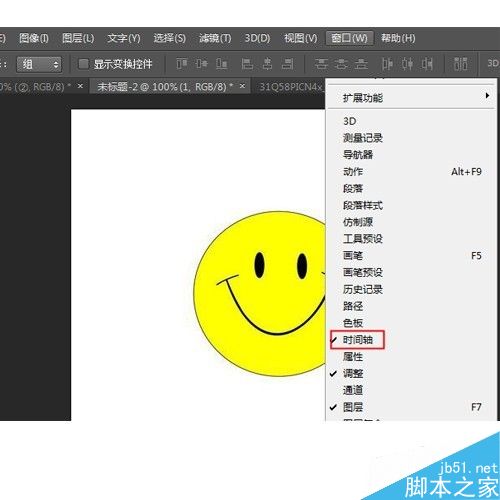Choose the 画笔预设 menu entry

pos(411,273)
